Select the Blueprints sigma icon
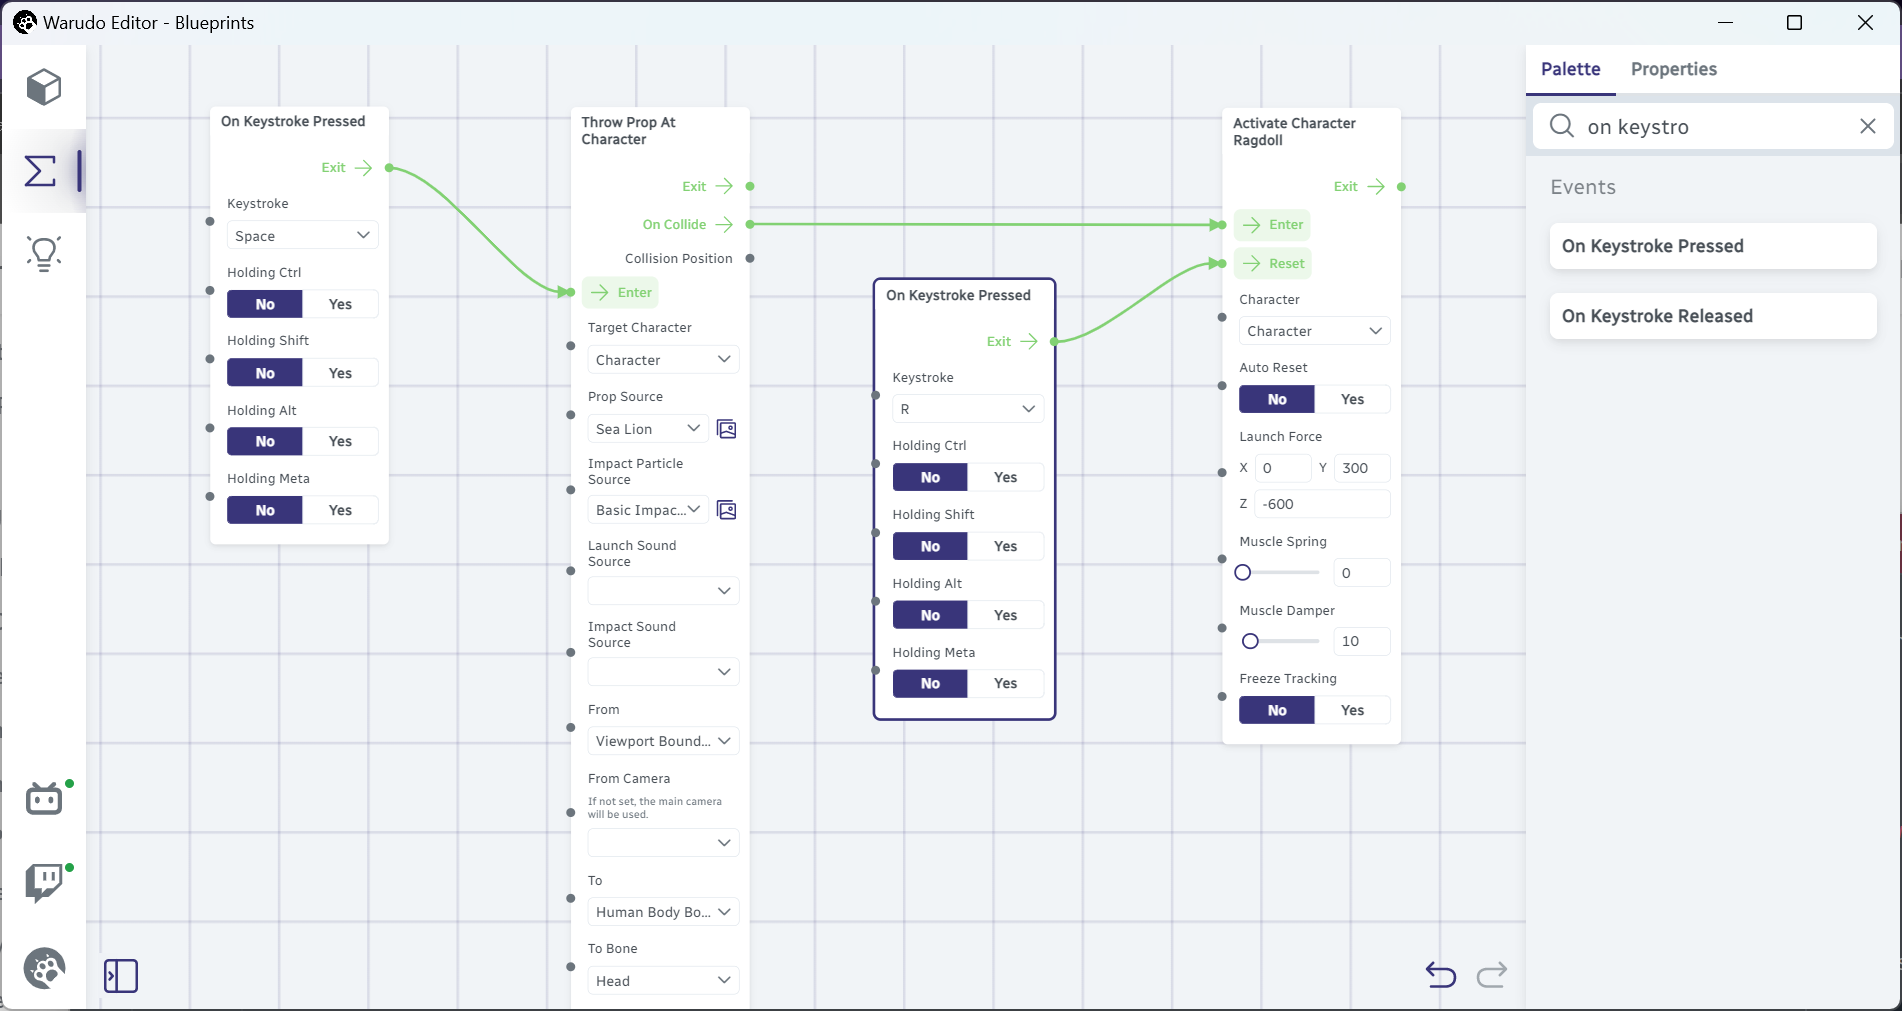Viewport: 1902px width, 1011px height. (41, 171)
